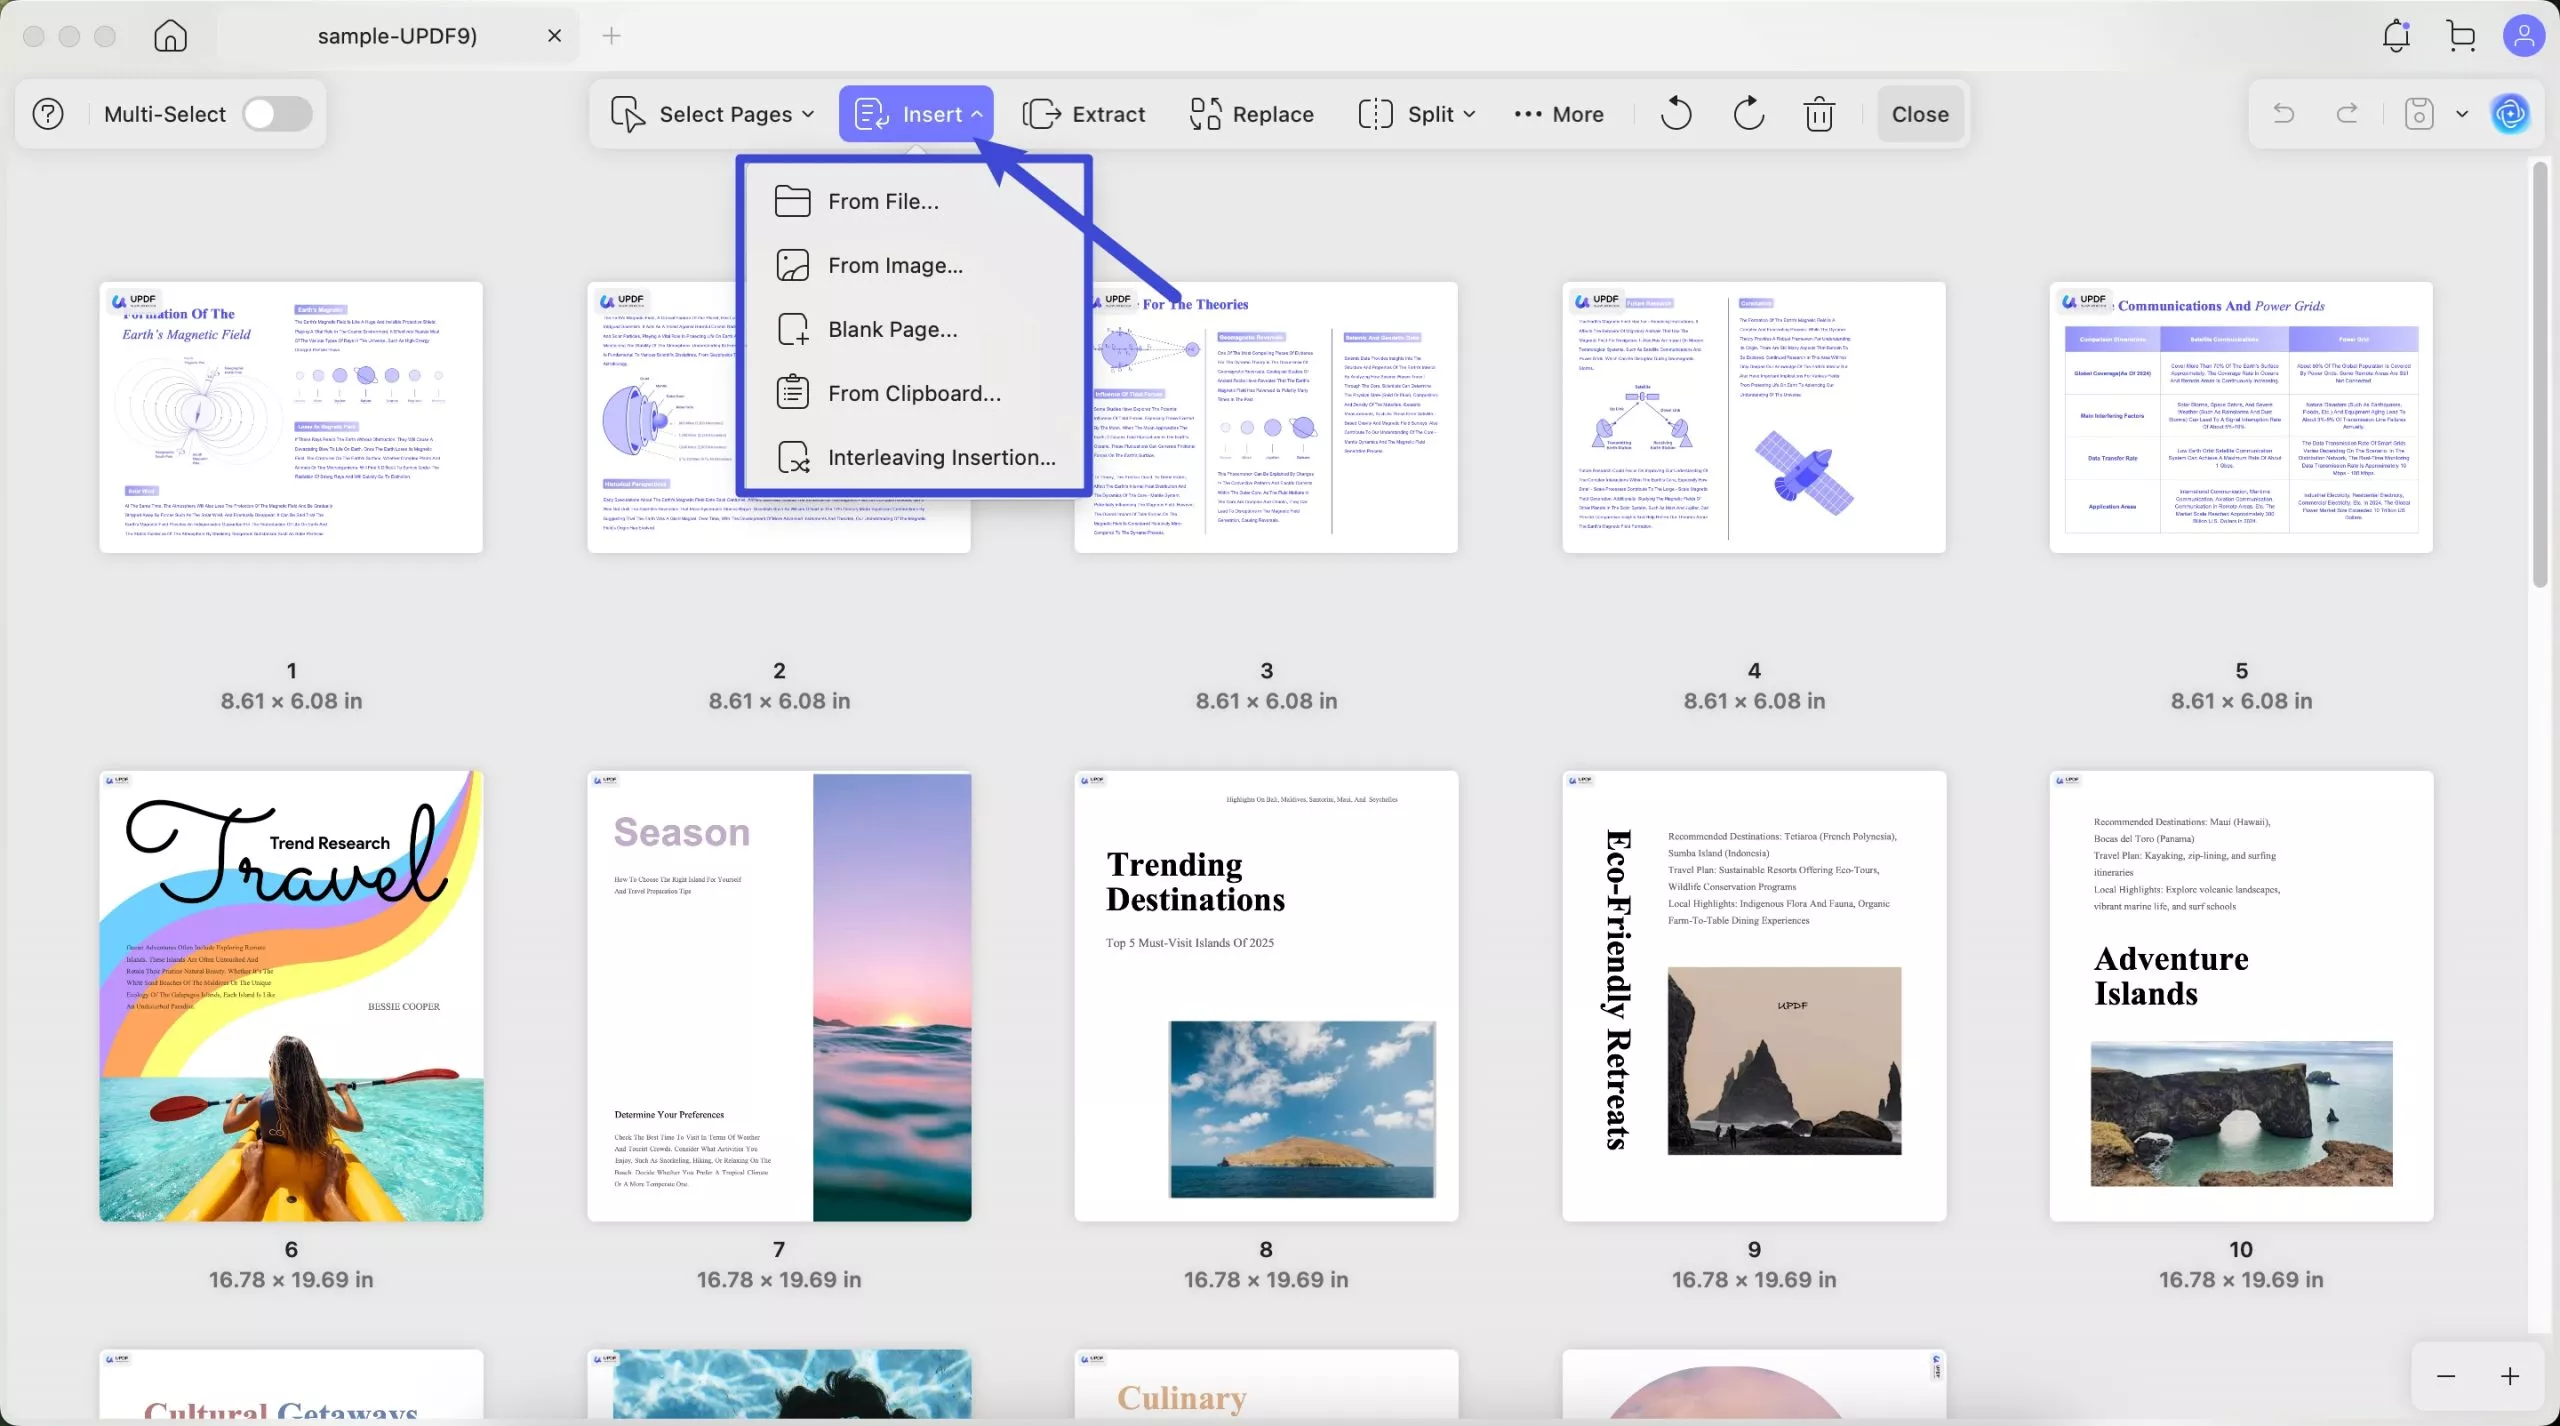Open the UPDF AI assistant icon

[x=2510, y=114]
